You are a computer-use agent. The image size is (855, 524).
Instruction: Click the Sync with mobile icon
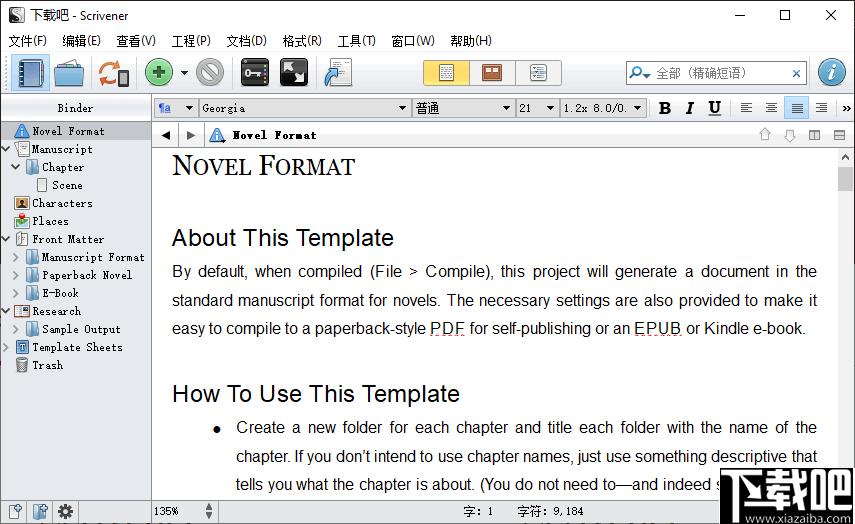click(x=113, y=73)
